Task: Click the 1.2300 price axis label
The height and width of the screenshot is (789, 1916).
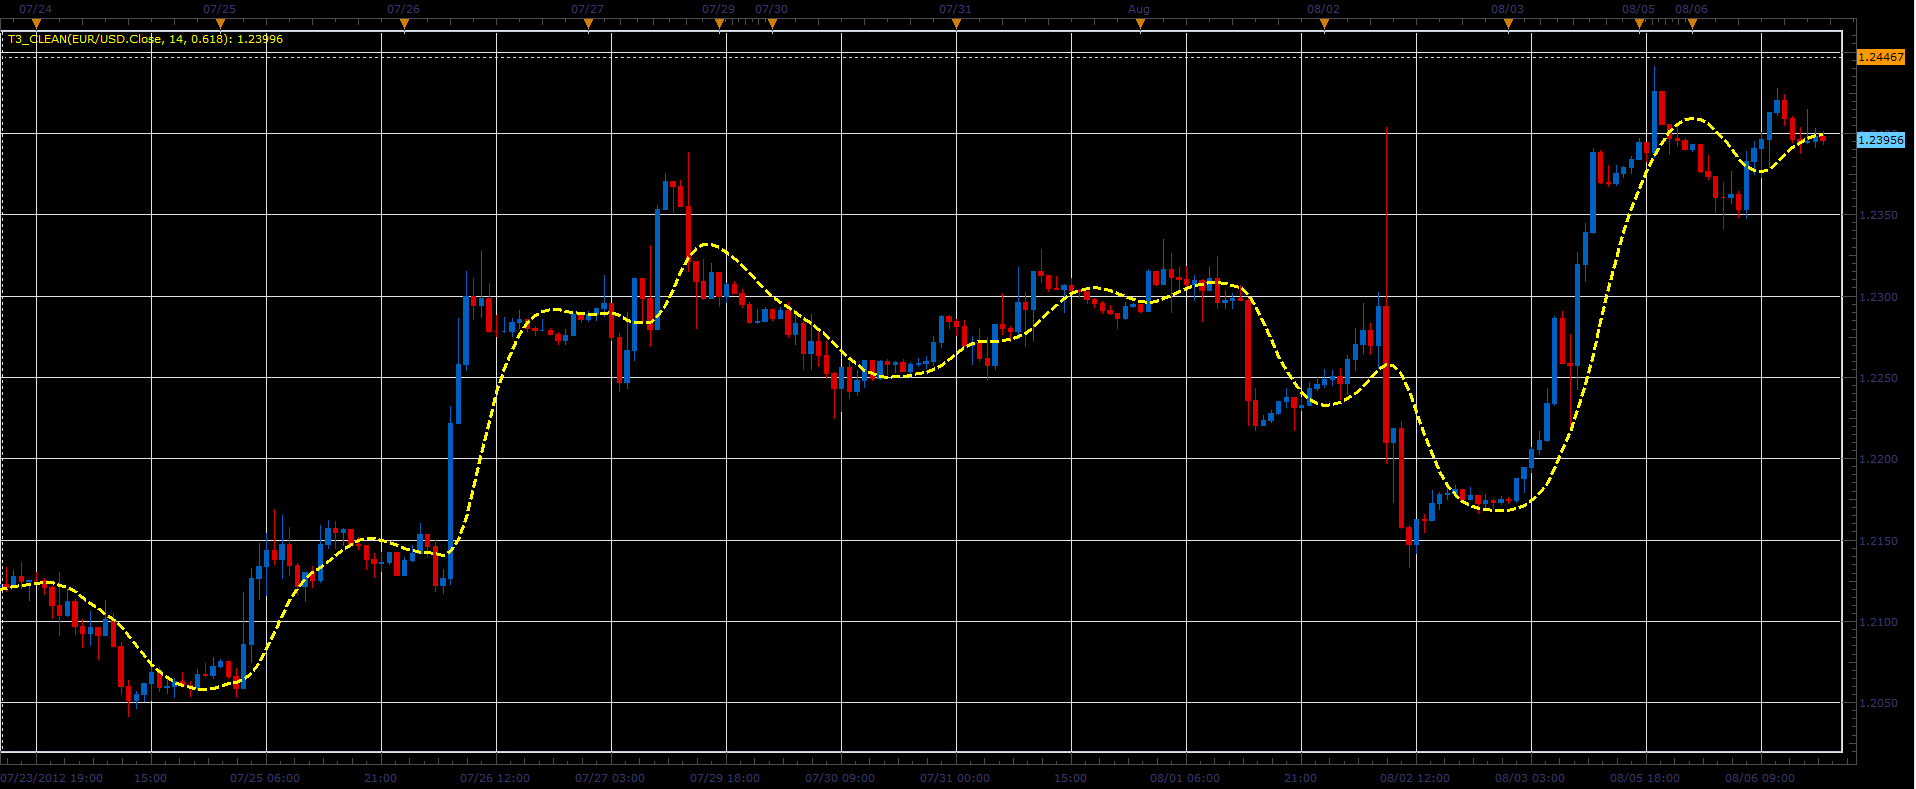Action: tap(1877, 297)
